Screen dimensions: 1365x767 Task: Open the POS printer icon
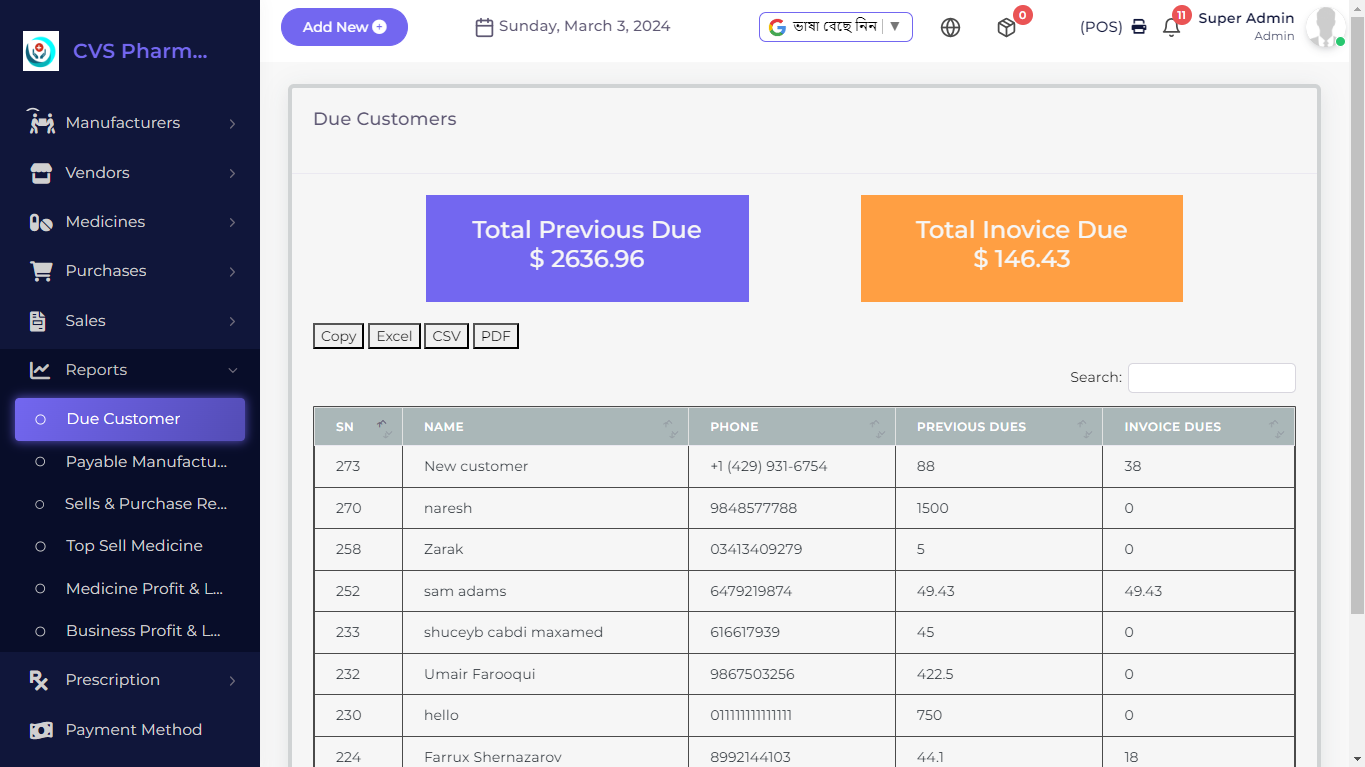click(x=1139, y=27)
